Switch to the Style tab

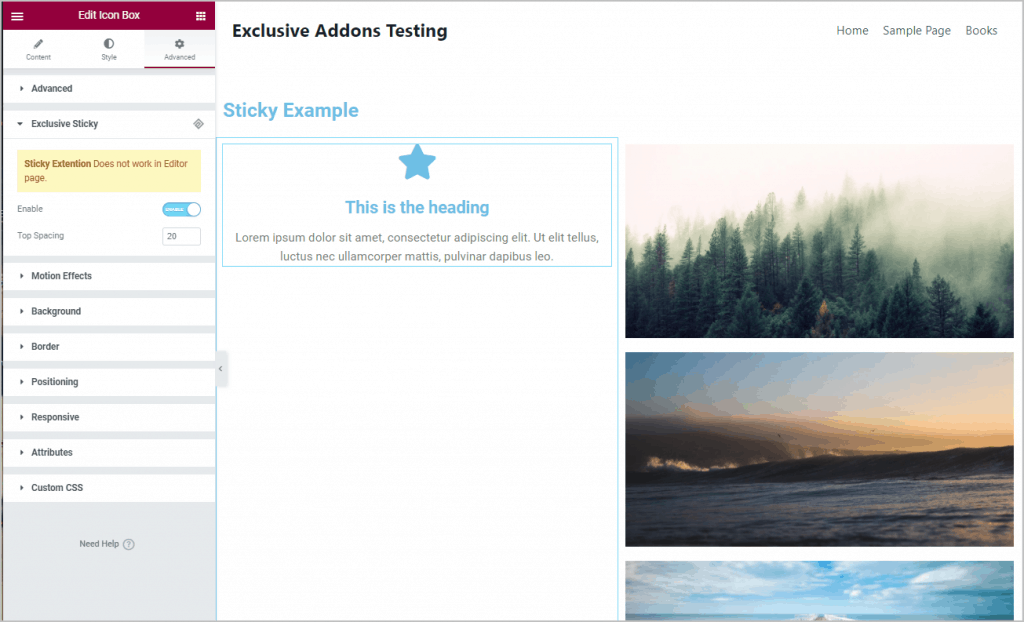(109, 48)
